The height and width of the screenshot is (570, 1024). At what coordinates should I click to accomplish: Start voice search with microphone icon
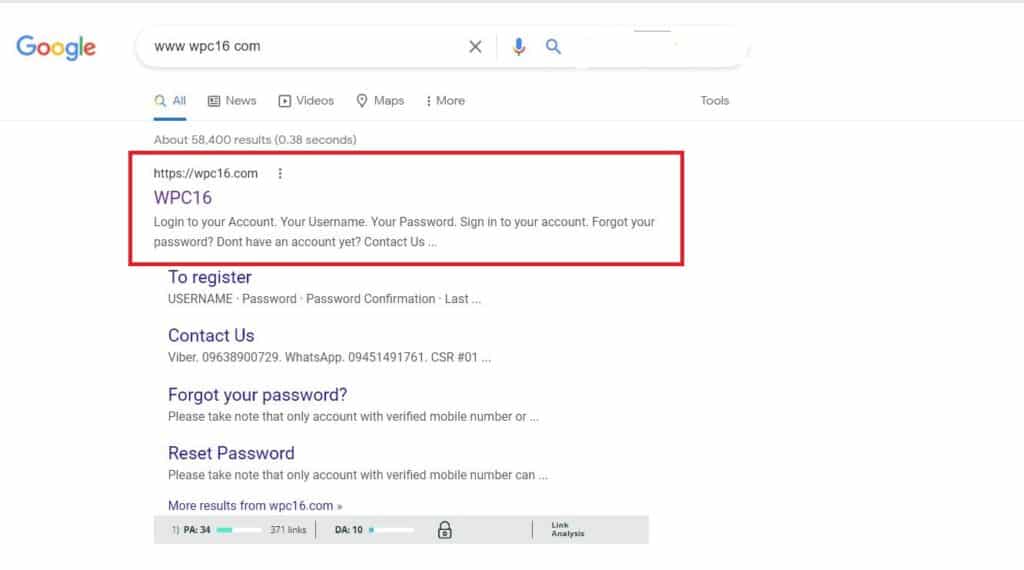519,46
